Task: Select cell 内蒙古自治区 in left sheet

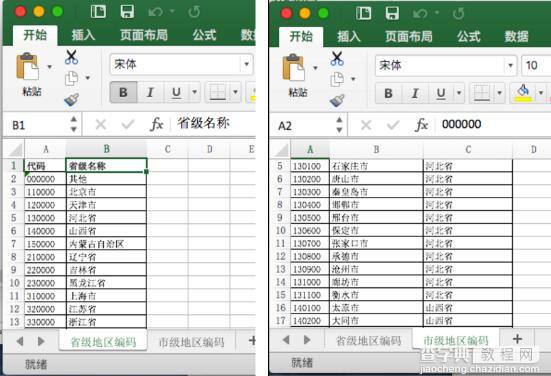Action: point(106,244)
